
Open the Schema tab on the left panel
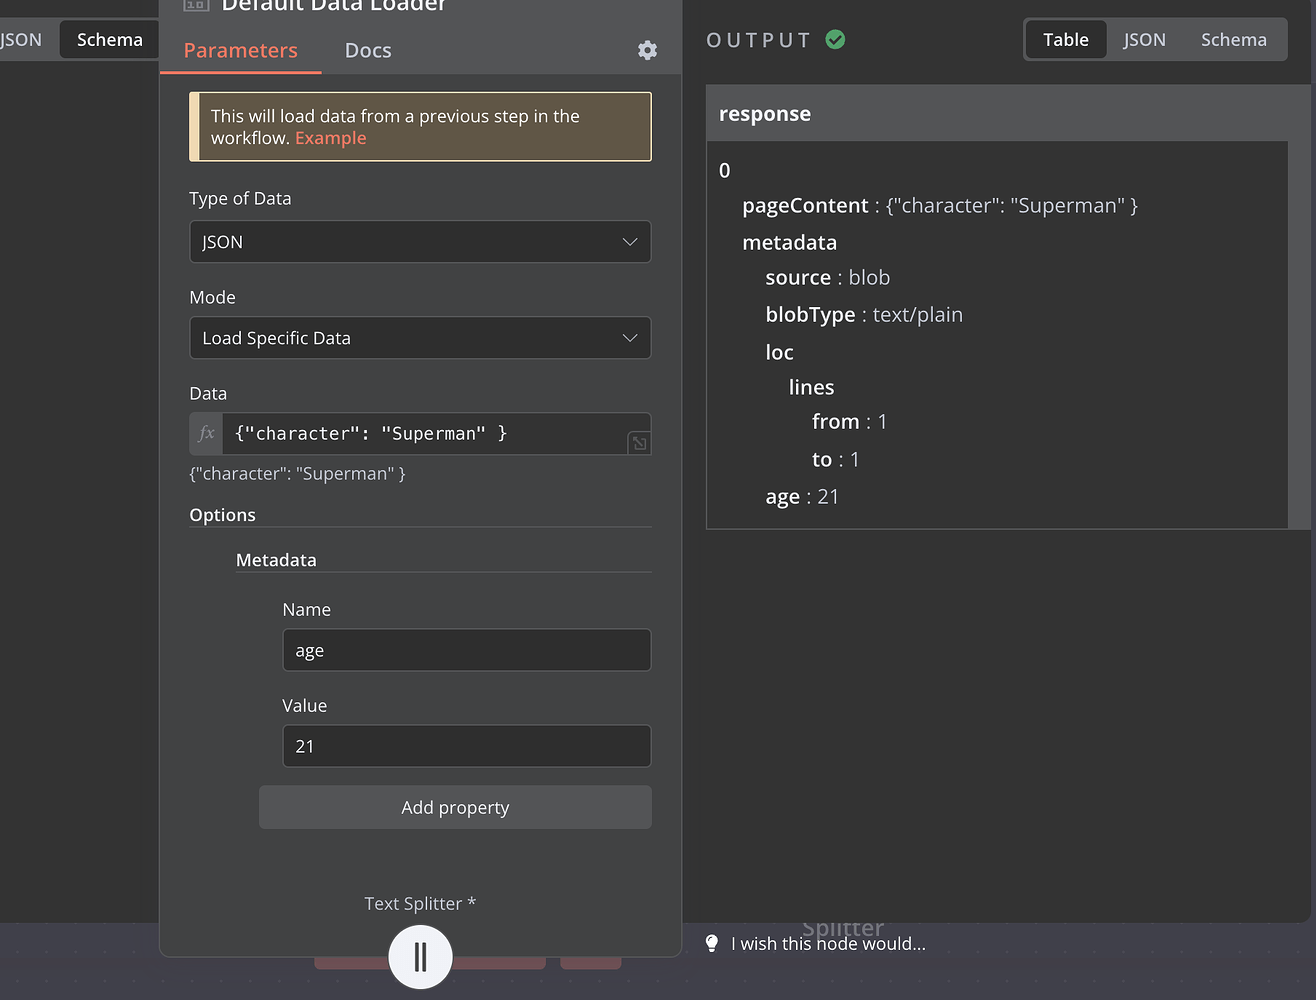point(108,39)
